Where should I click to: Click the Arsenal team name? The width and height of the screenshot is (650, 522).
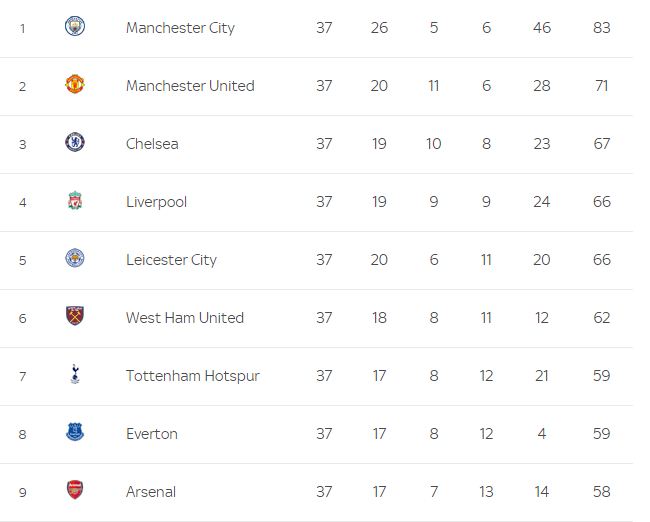tap(151, 492)
